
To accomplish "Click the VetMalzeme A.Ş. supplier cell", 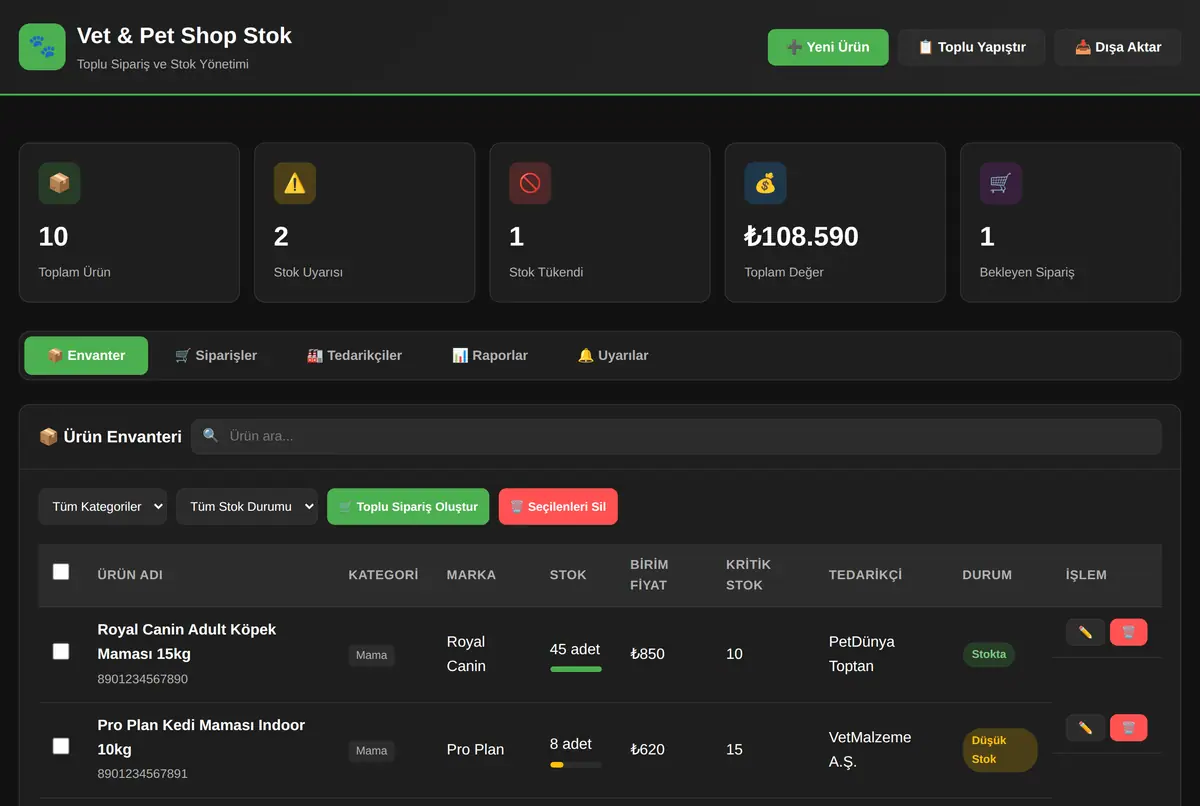I will [x=870, y=750].
